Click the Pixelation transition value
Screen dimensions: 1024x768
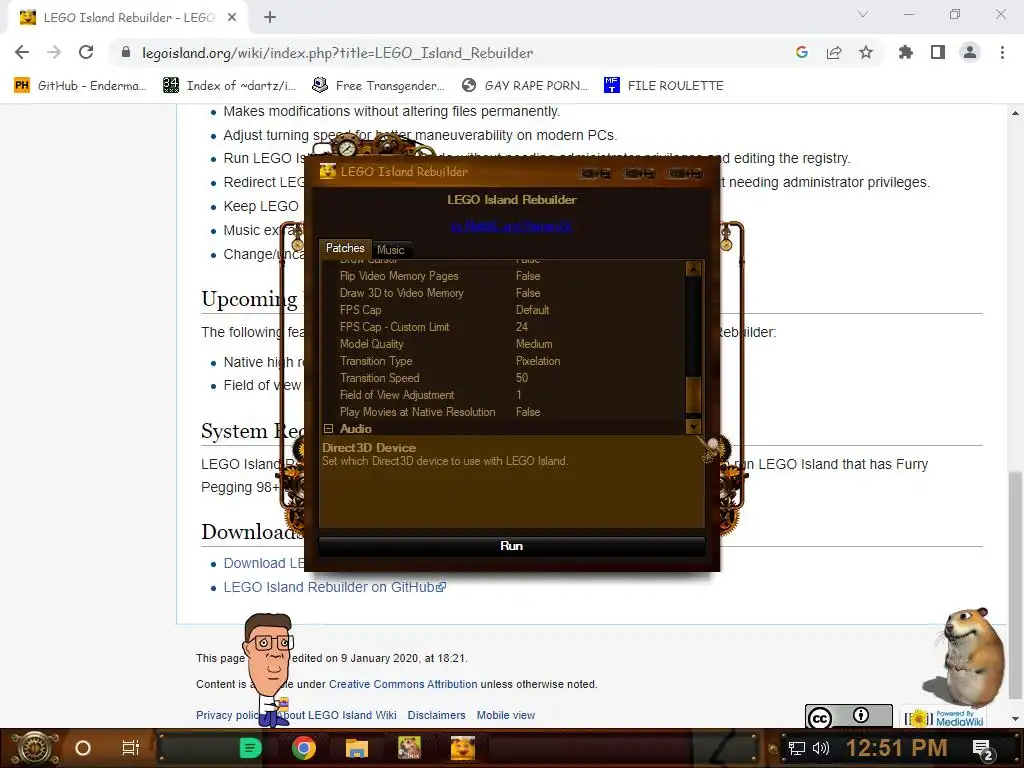click(x=538, y=361)
